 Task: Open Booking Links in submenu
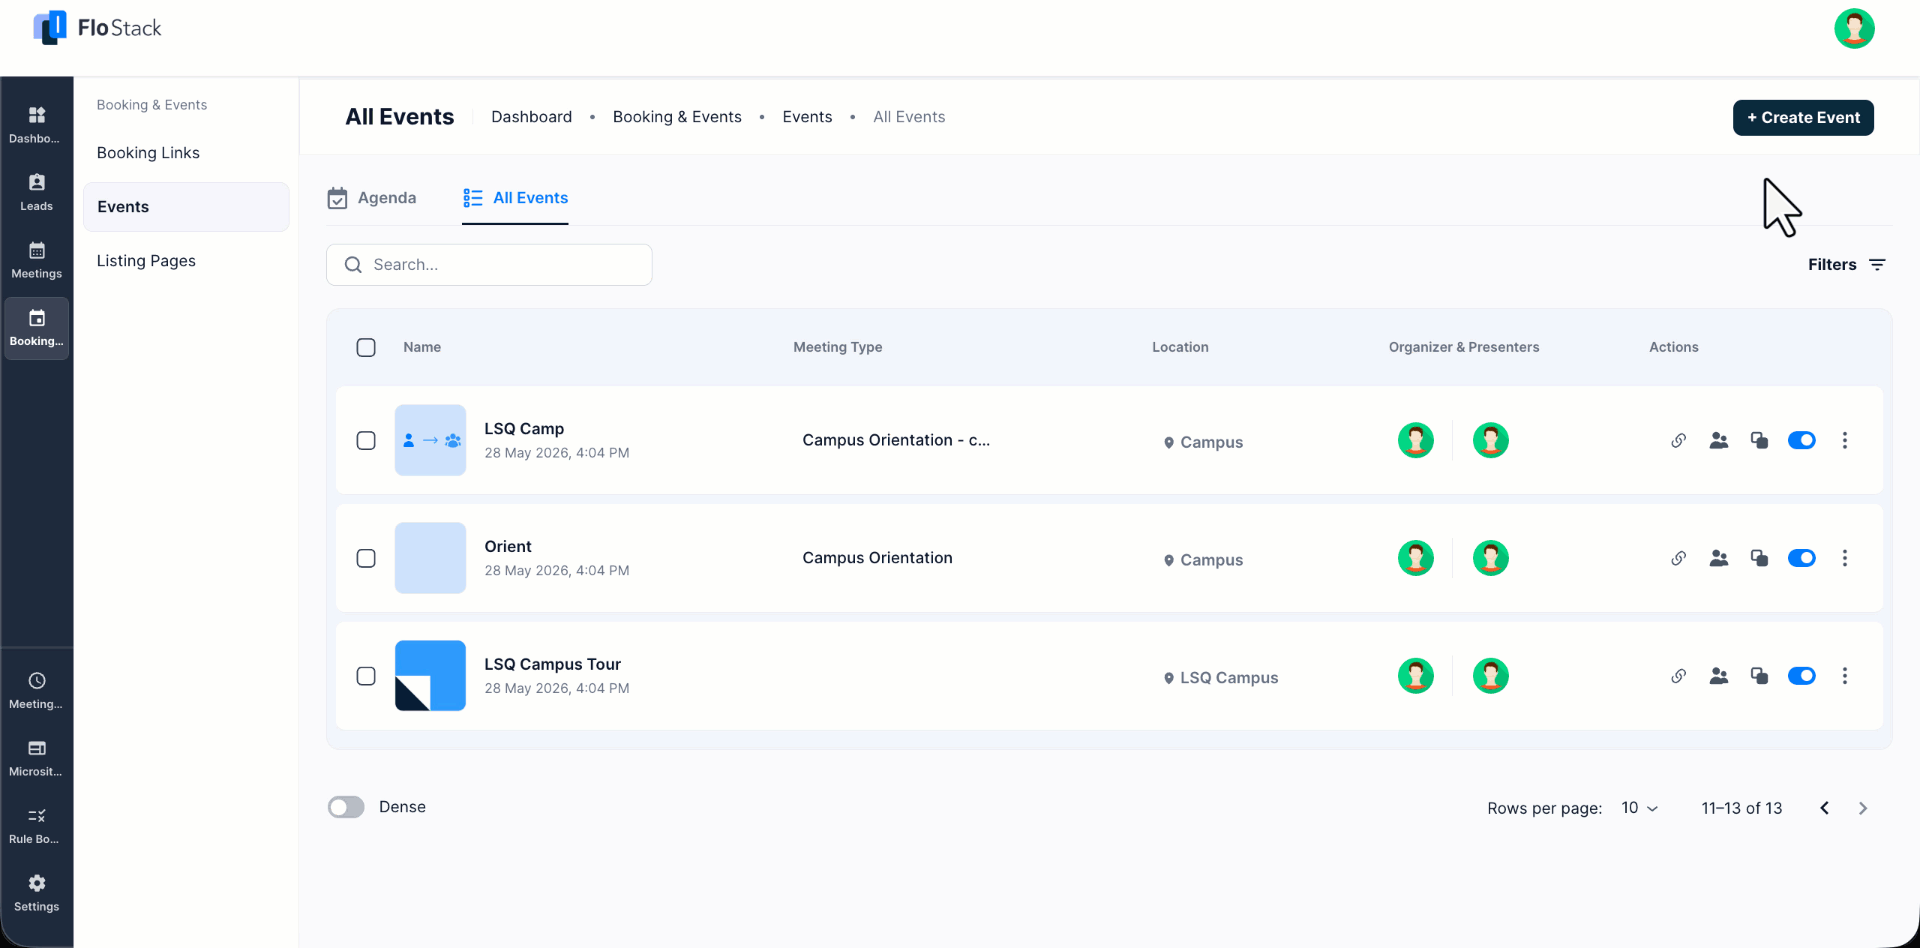(x=148, y=153)
